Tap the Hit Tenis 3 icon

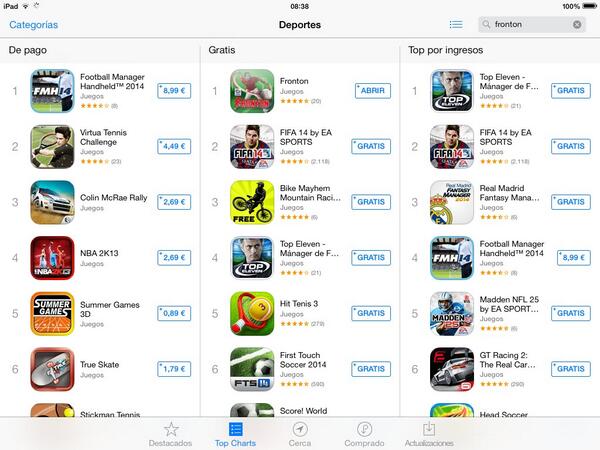tap(252, 313)
